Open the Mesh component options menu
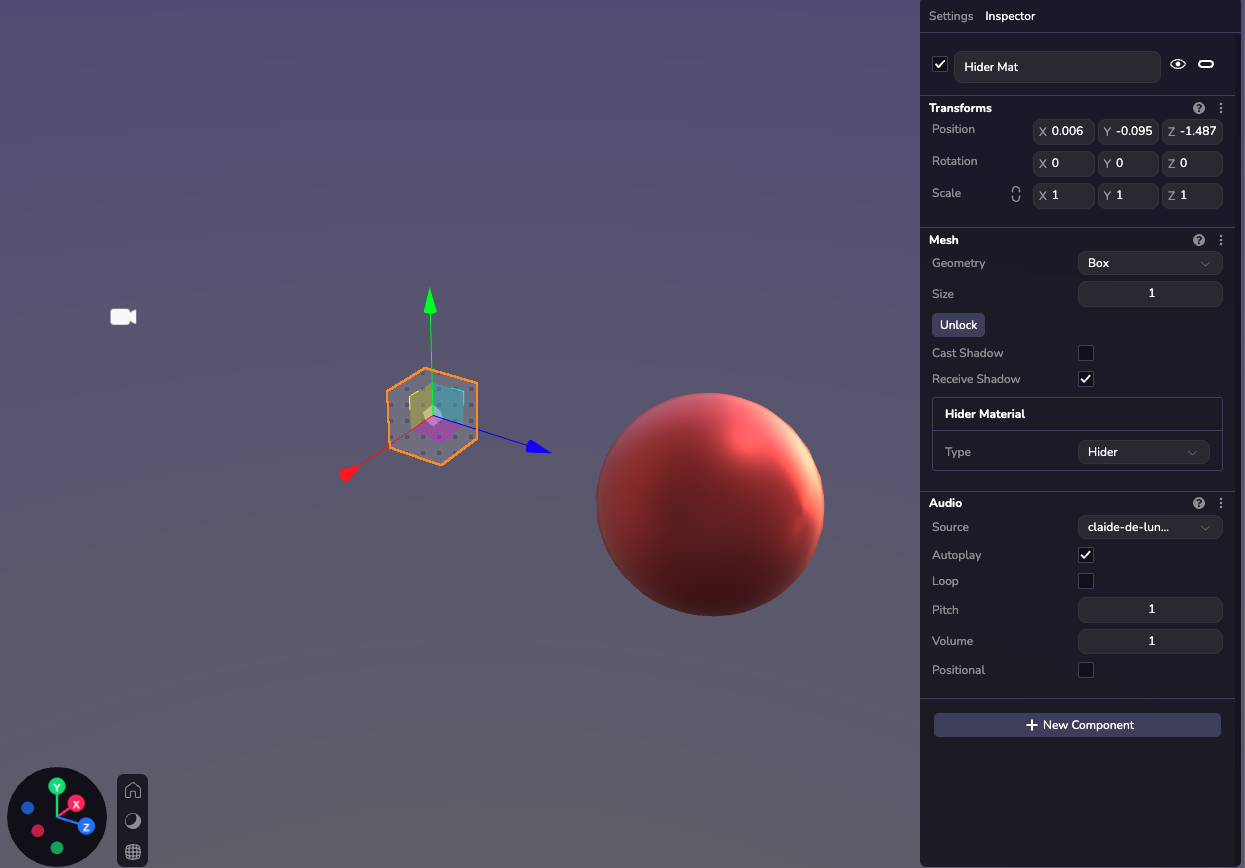 tap(1221, 240)
